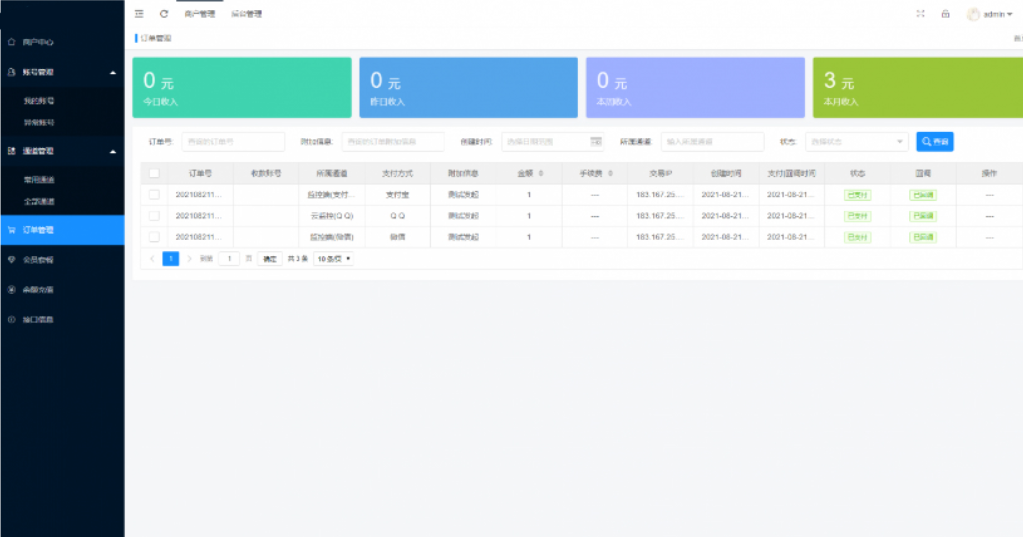This screenshot has height=537, width=1023.
Task: Click the refresh icon in the top bar
Action: click(164, 14)
